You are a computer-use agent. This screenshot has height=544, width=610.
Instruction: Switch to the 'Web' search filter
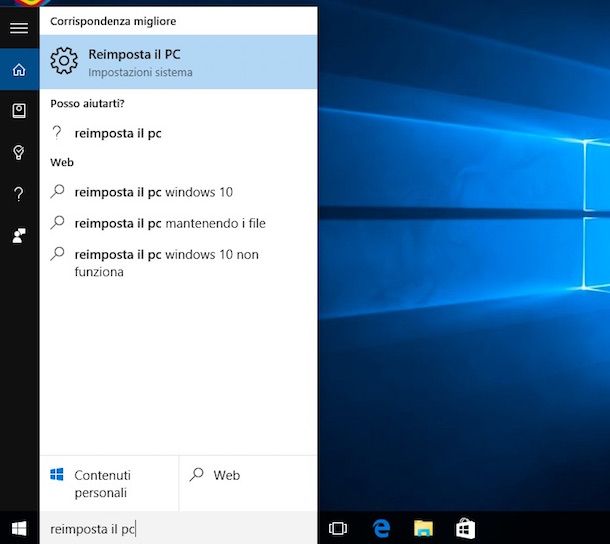coord(248,484)
